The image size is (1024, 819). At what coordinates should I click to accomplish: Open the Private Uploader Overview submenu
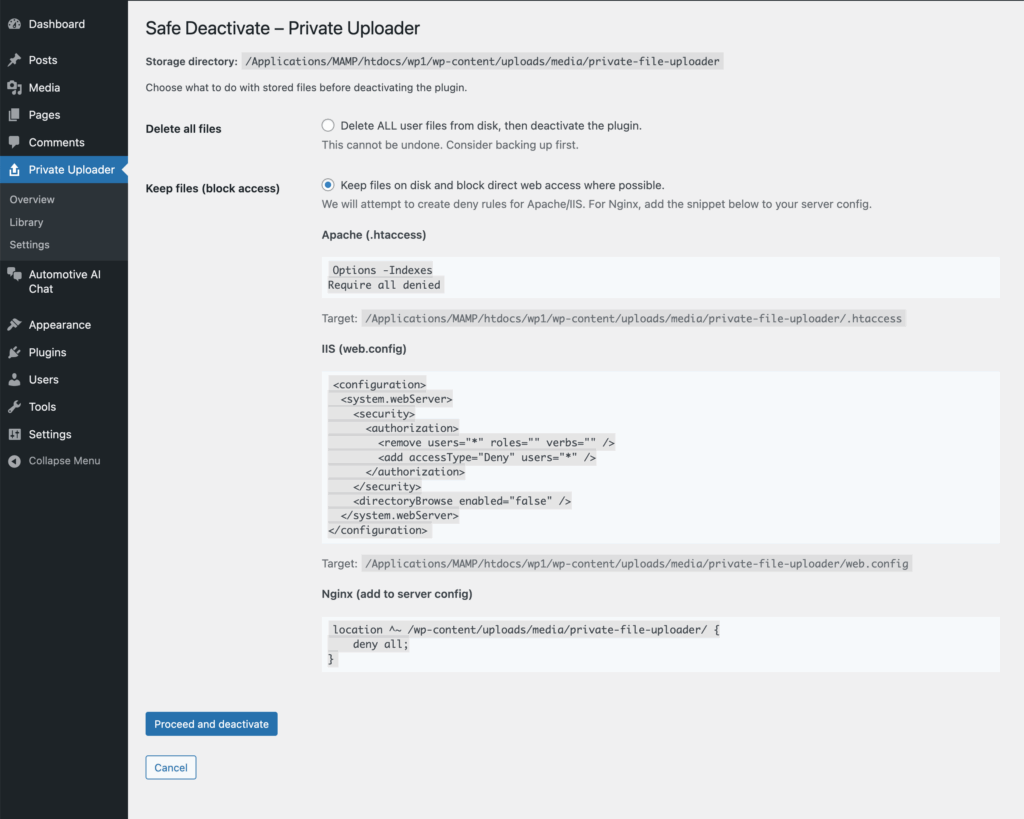tap(32, 200)
